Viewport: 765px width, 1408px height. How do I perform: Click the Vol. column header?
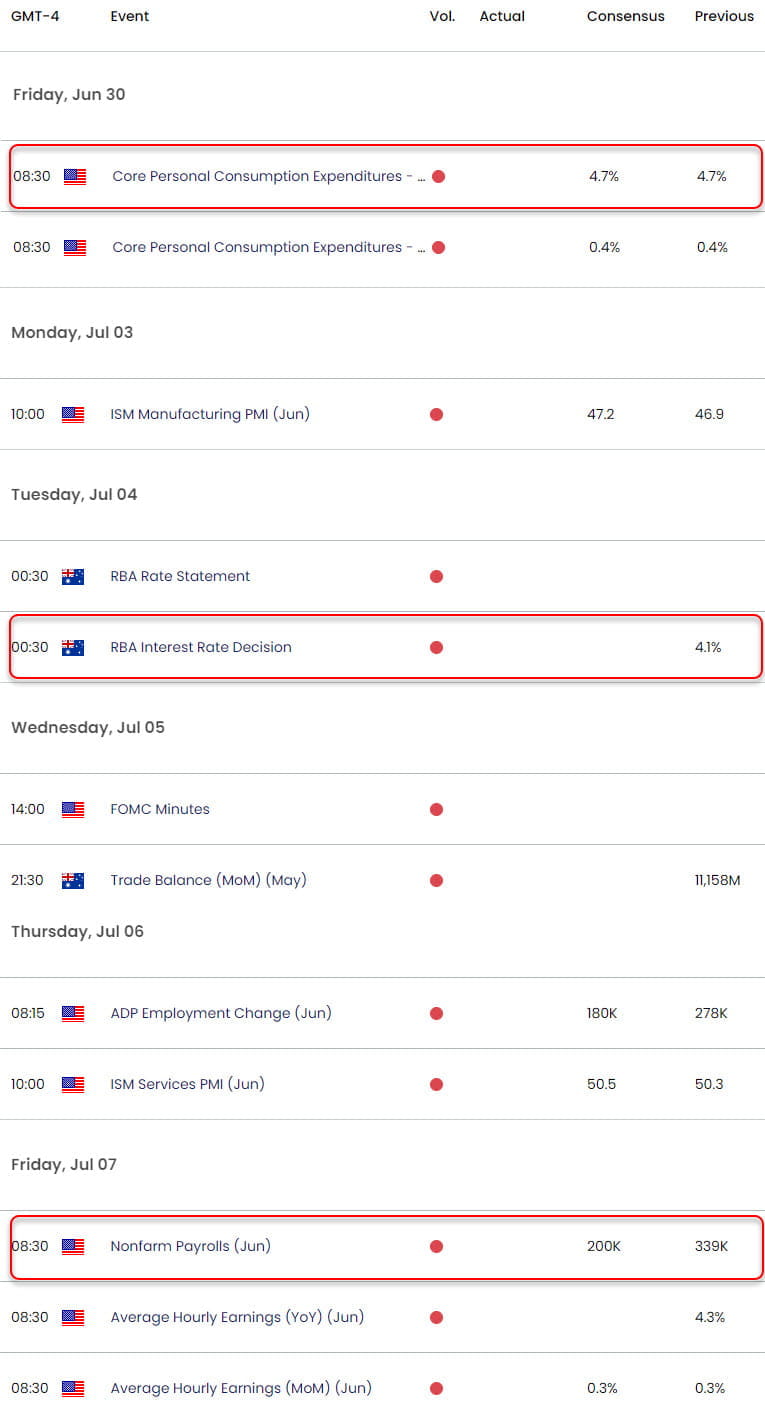[442, 16]
